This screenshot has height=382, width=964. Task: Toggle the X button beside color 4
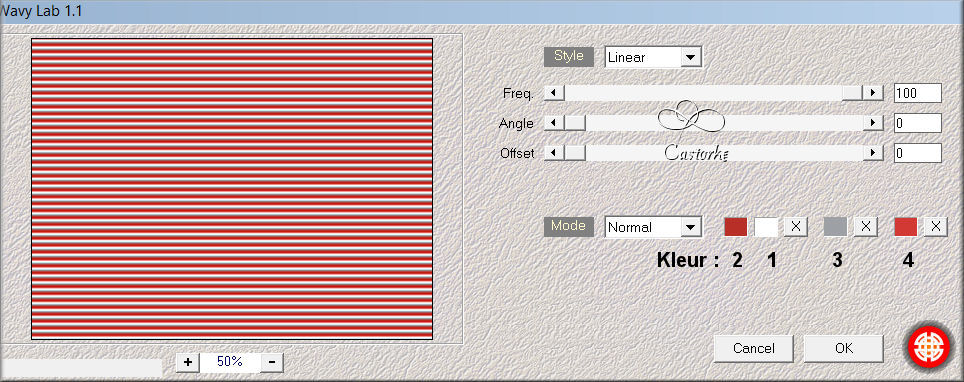(936, 226)
